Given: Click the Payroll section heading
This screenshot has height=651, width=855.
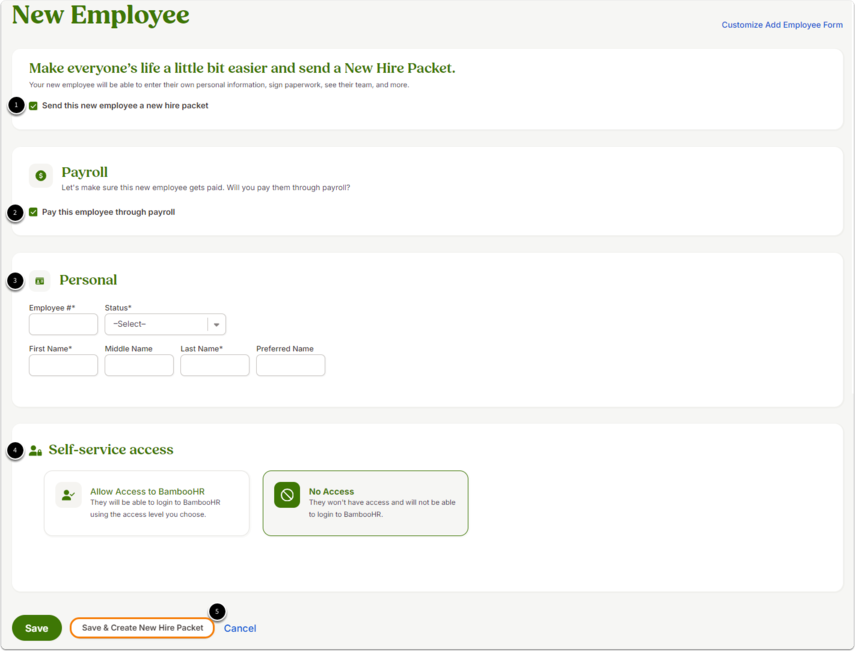Looking at the screenshot, I should [x=85, y=172].
